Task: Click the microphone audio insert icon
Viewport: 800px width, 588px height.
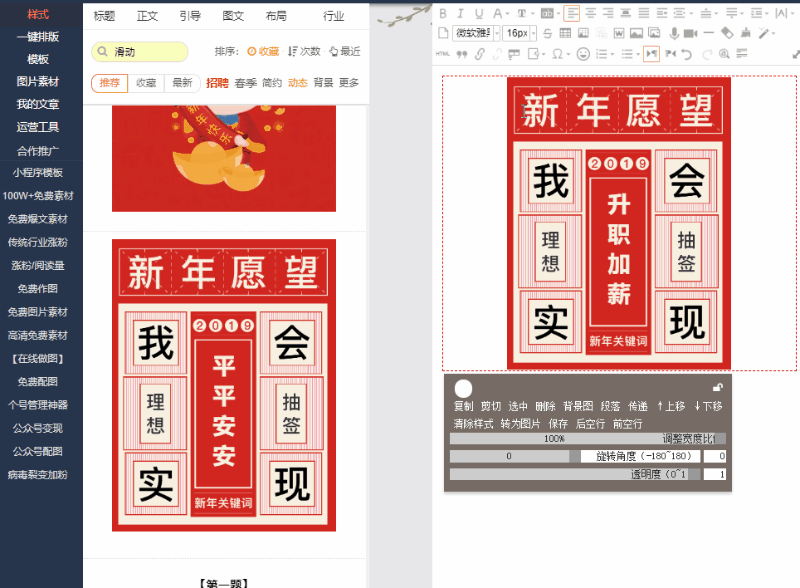Action: pos(674,33)
